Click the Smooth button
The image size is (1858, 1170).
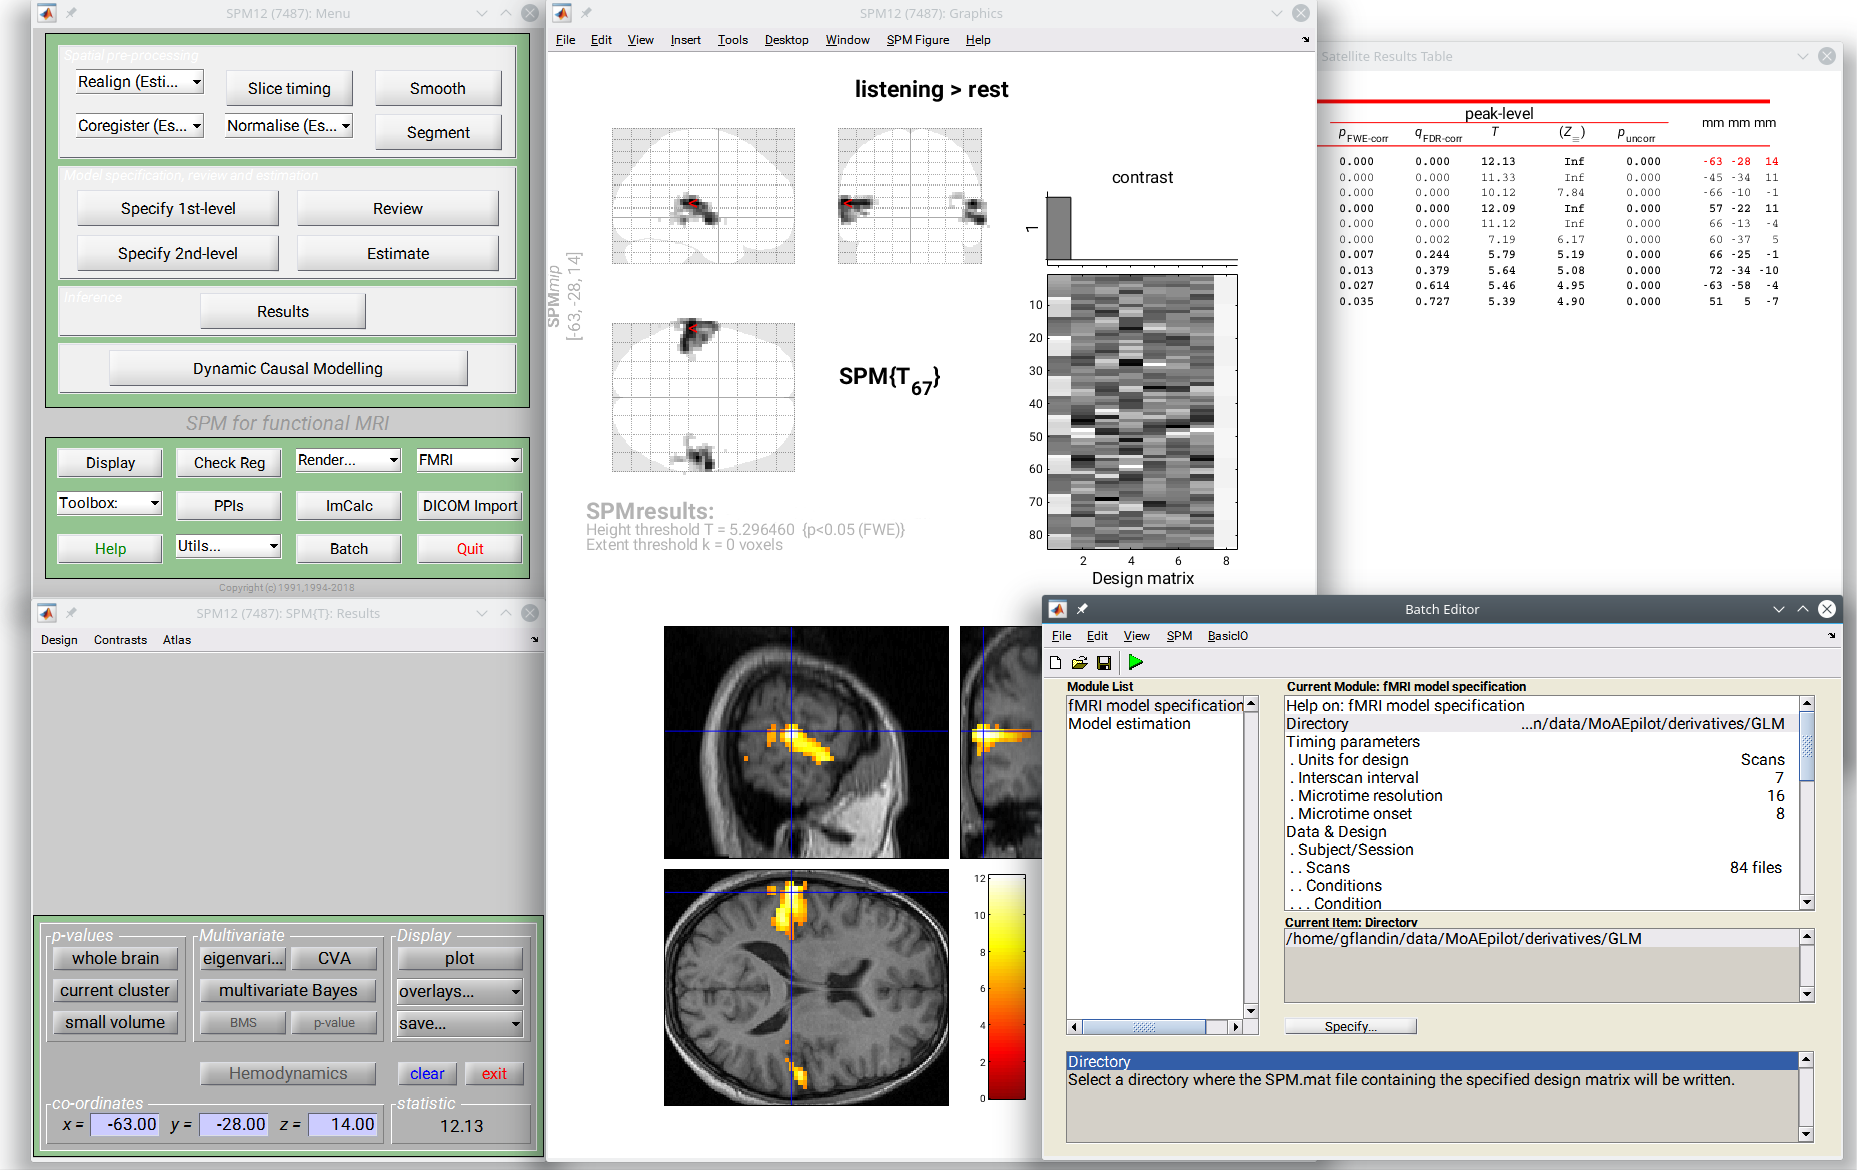pos(438,88)
